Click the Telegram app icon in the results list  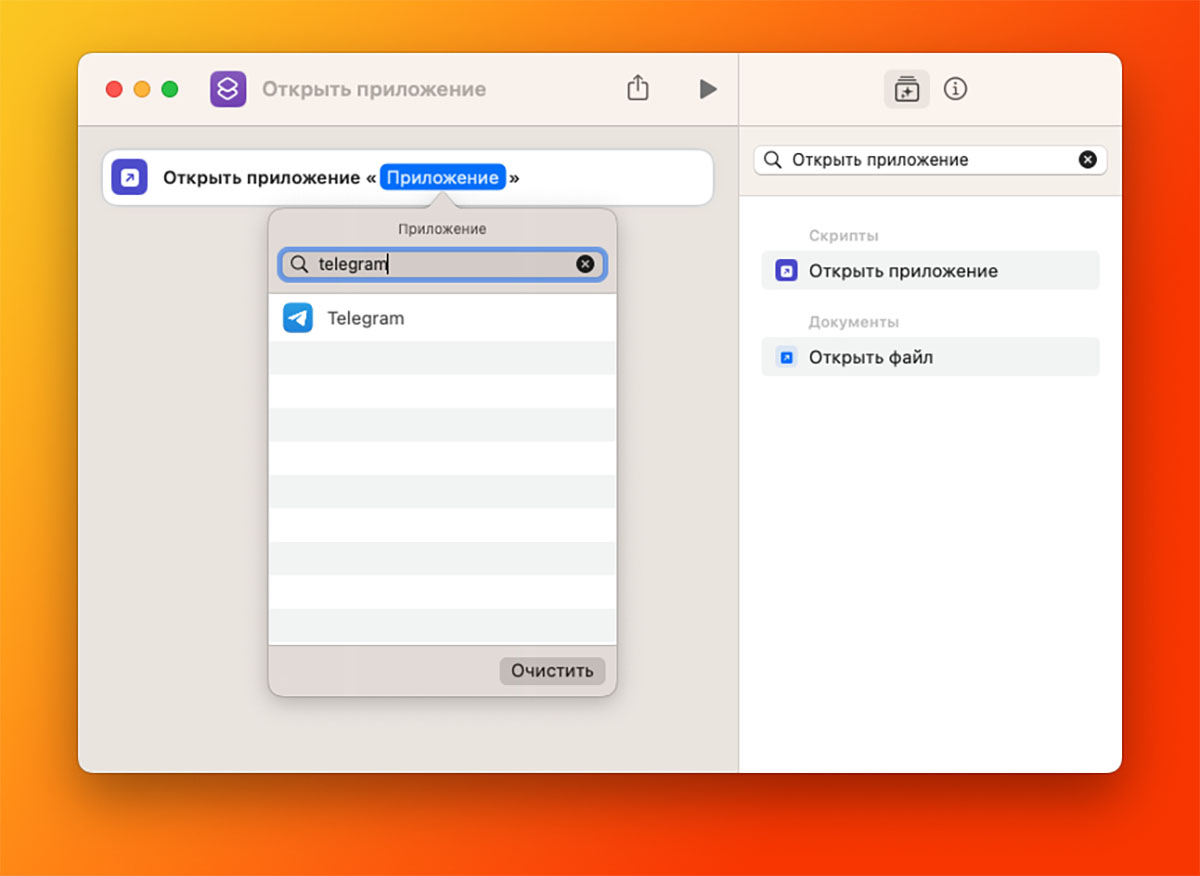tap(298, 317)
